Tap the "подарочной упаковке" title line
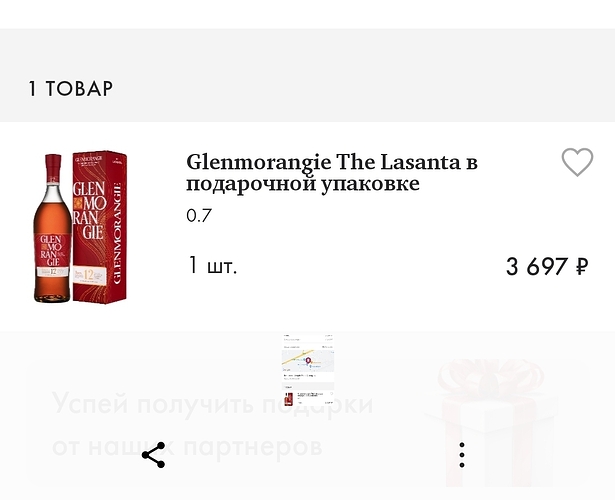The image size is (615, 500). click(x=303, y=183)
